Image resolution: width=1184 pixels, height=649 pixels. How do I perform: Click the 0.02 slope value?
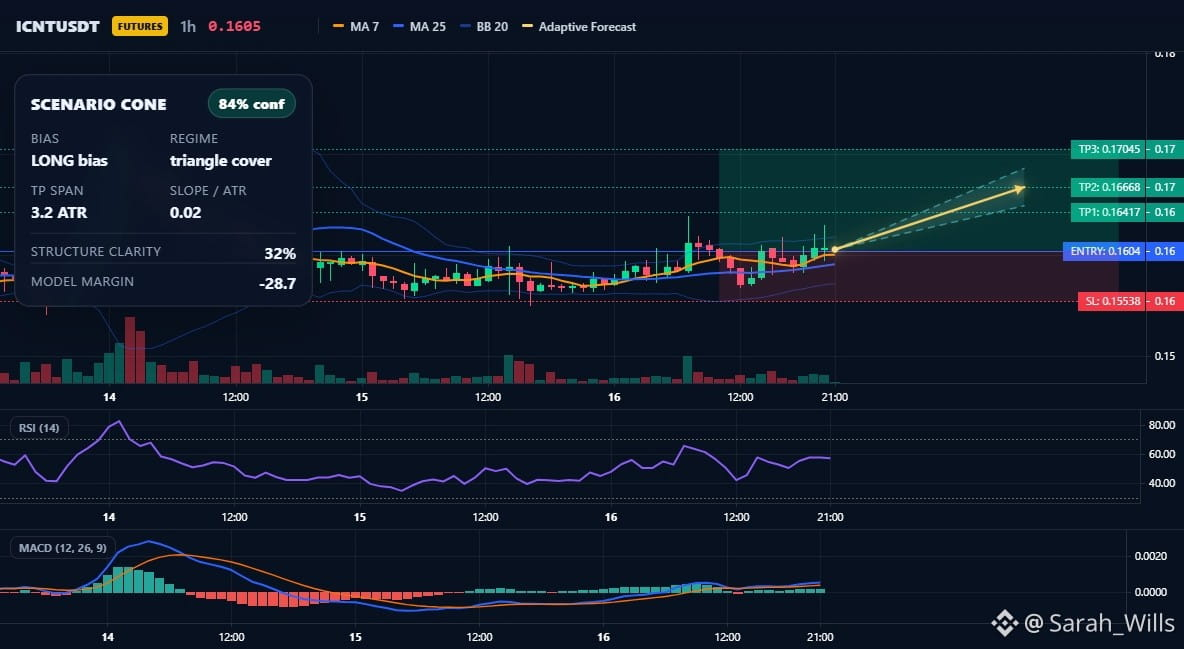(x=185, y=212)
